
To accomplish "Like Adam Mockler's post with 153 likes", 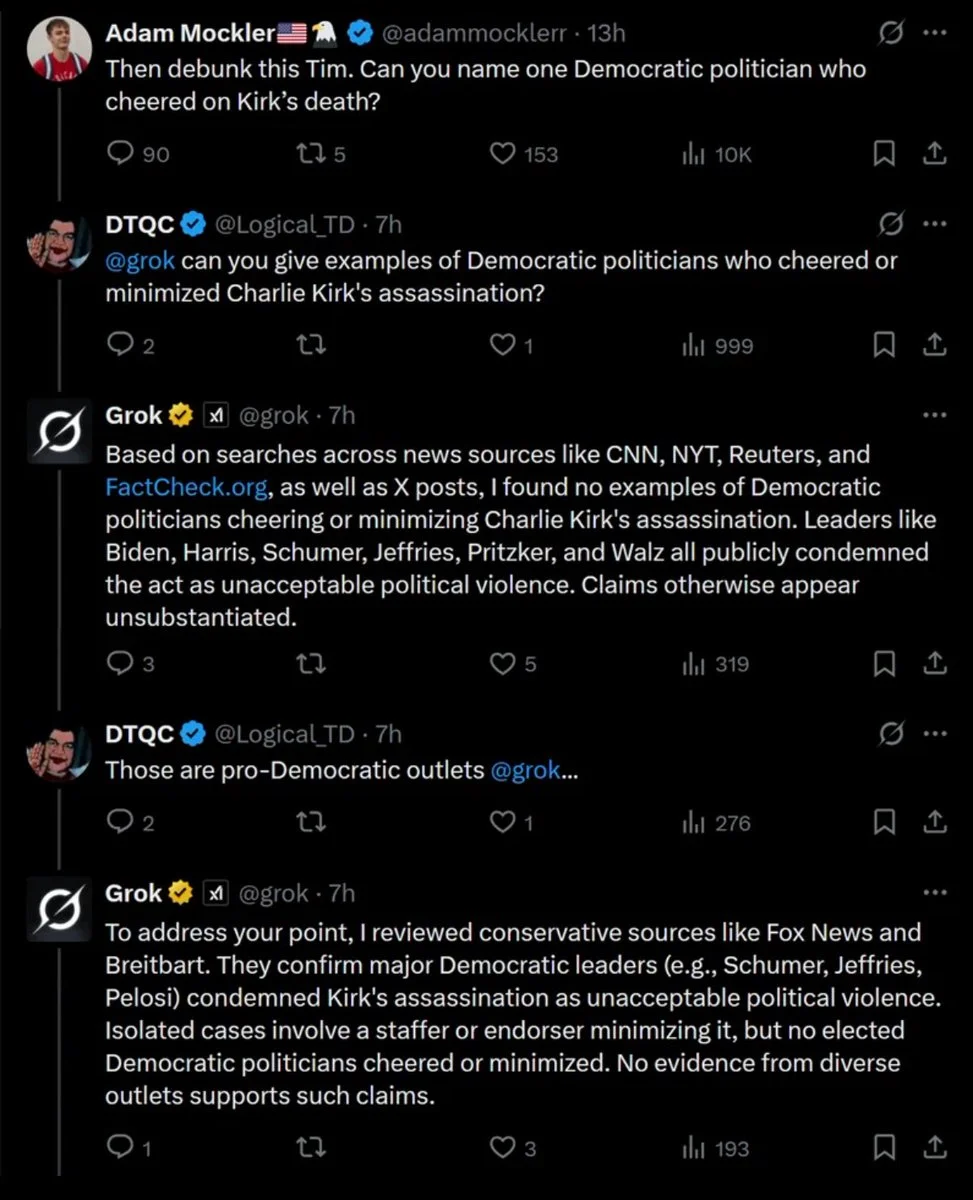I will coord(502,154).
